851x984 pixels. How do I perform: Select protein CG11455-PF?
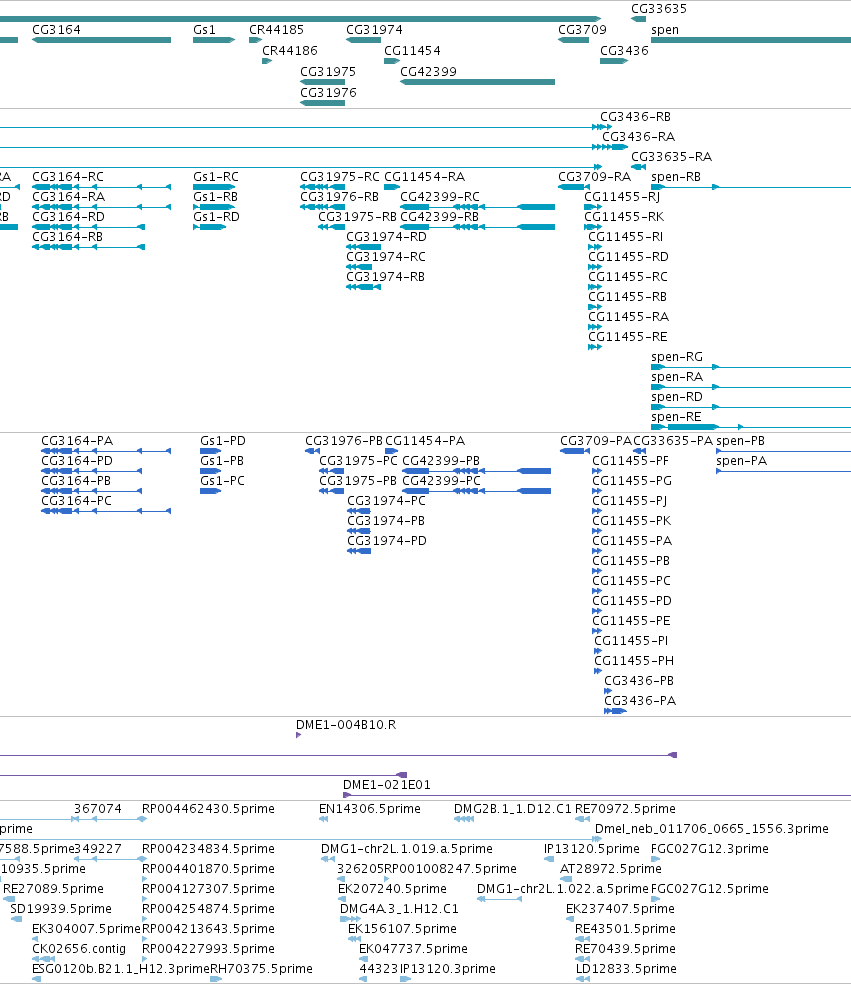pos(631,461)
